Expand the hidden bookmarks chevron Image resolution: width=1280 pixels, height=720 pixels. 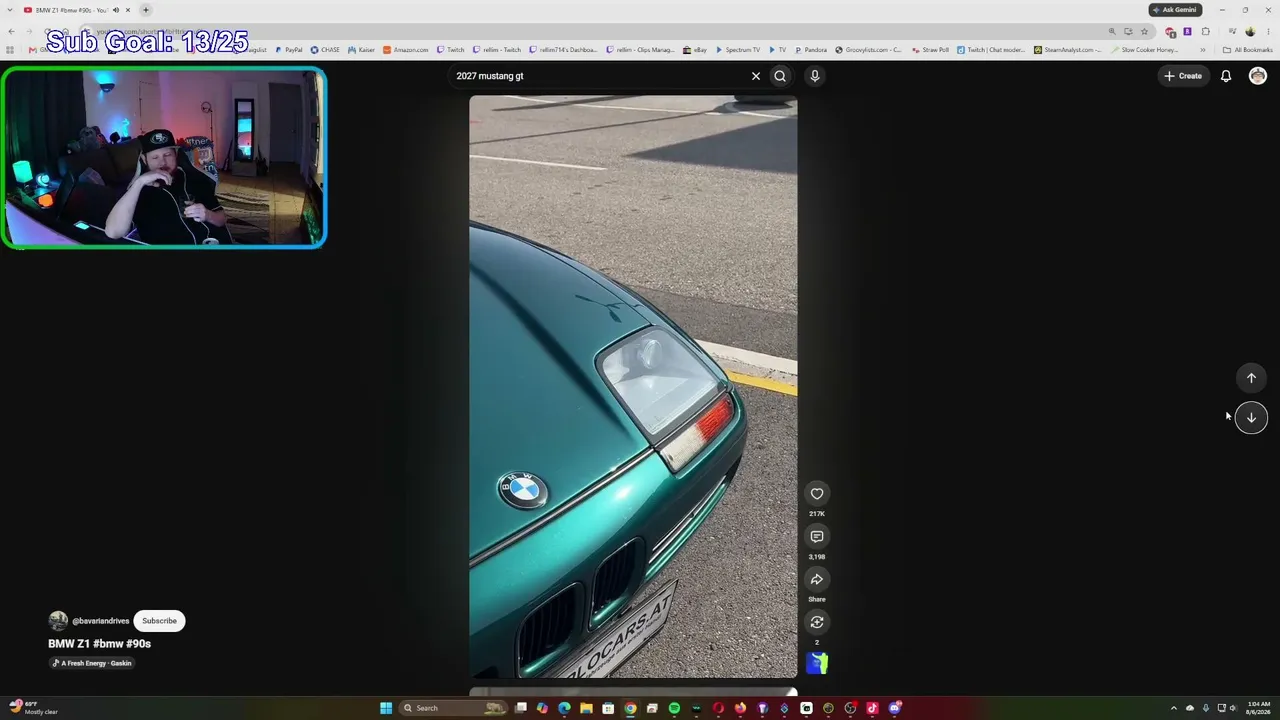click(1203, 49)
